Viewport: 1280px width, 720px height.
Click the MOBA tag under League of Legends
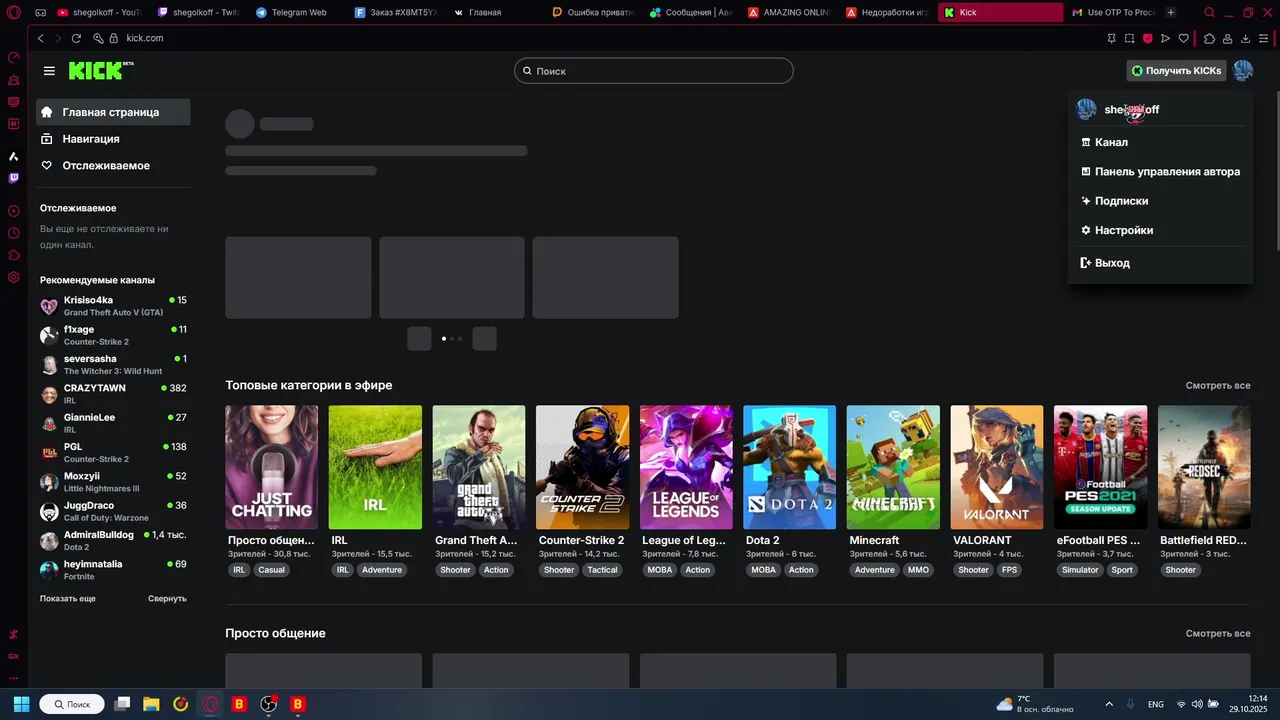tap(660, 570)
